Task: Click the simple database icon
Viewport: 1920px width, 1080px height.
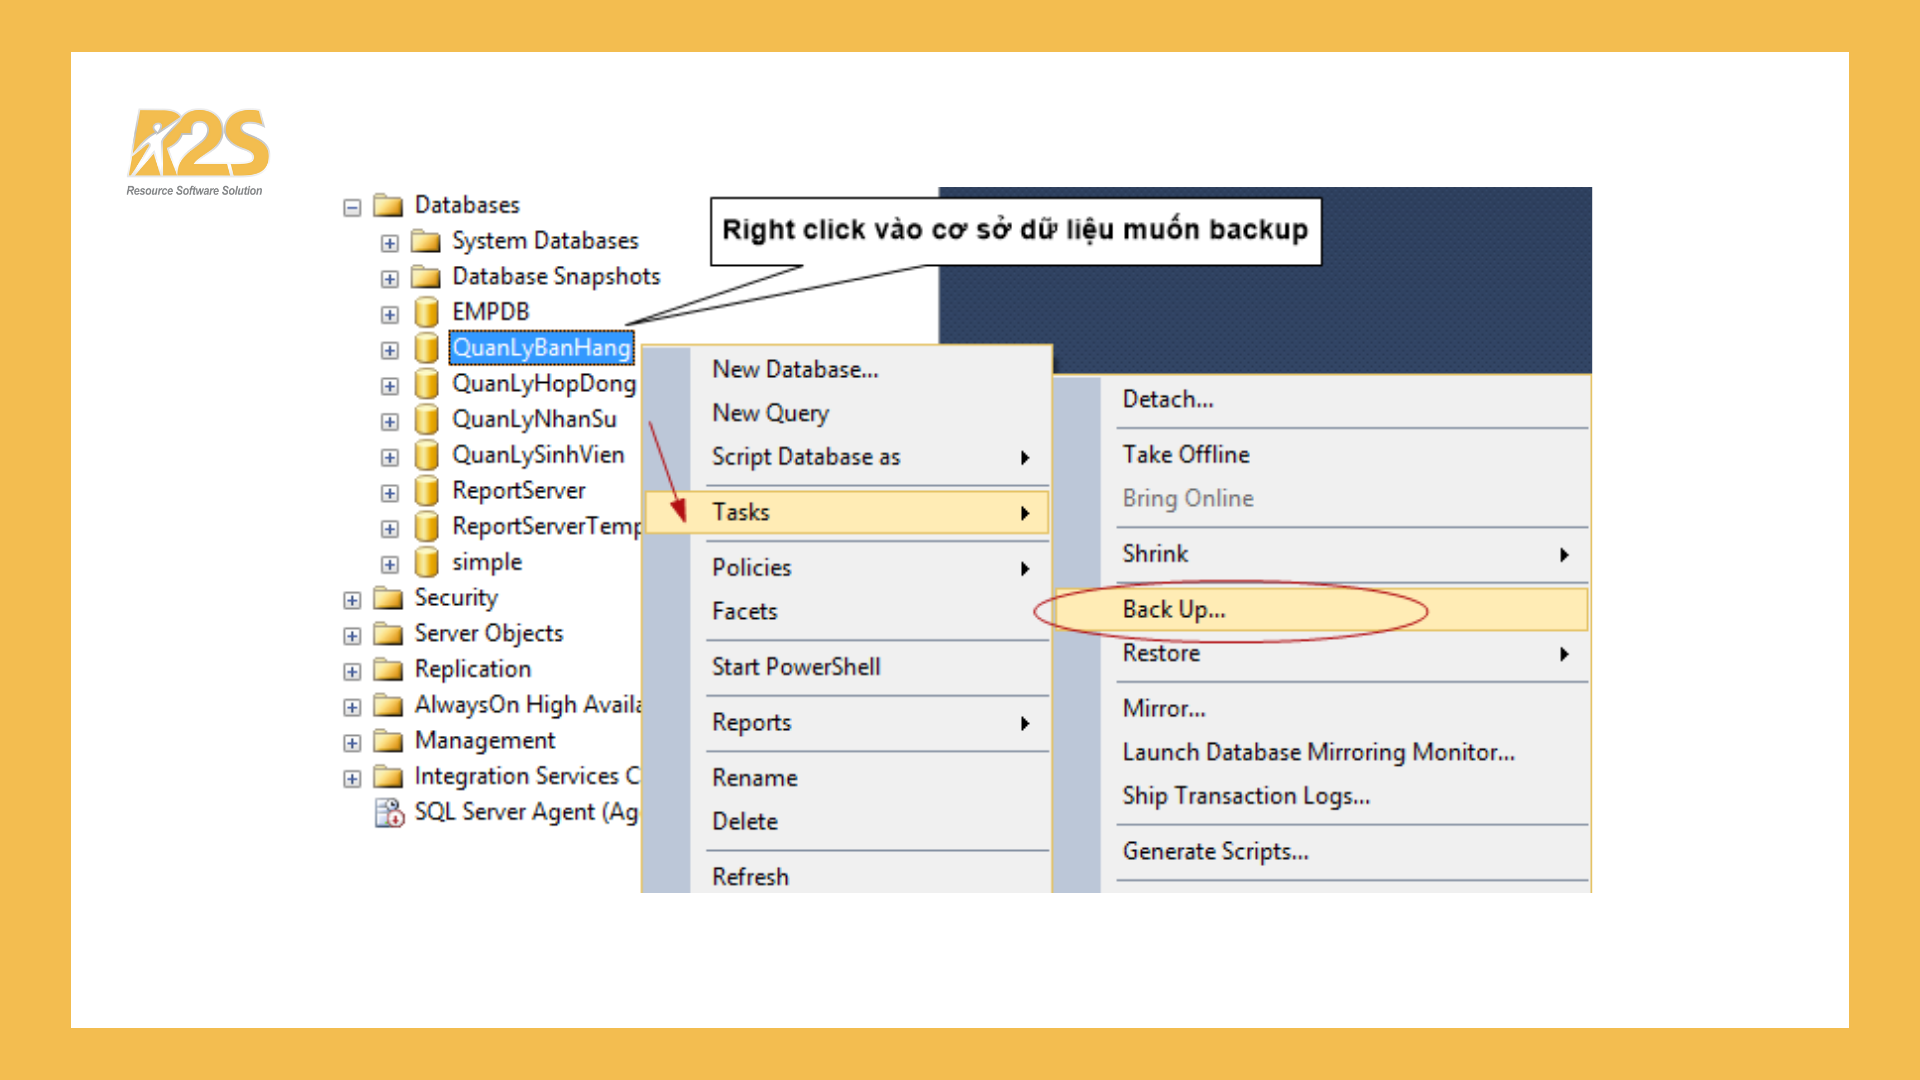Action: click(428, 561)
